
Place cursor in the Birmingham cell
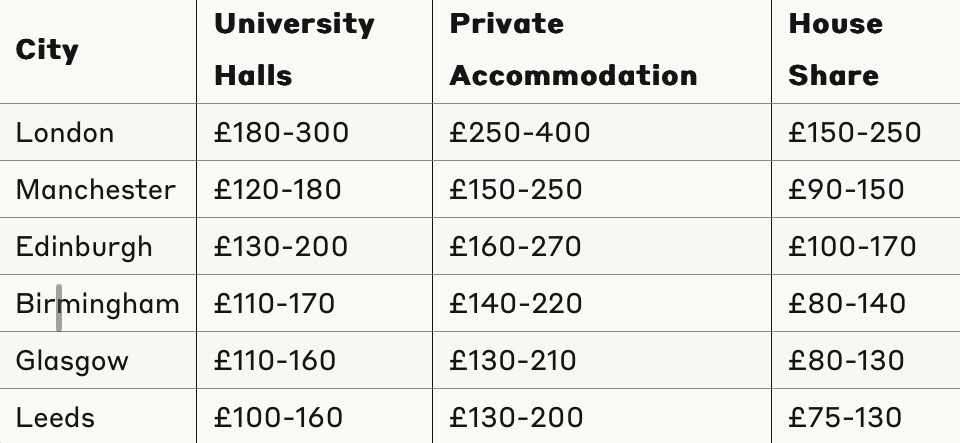97,304
